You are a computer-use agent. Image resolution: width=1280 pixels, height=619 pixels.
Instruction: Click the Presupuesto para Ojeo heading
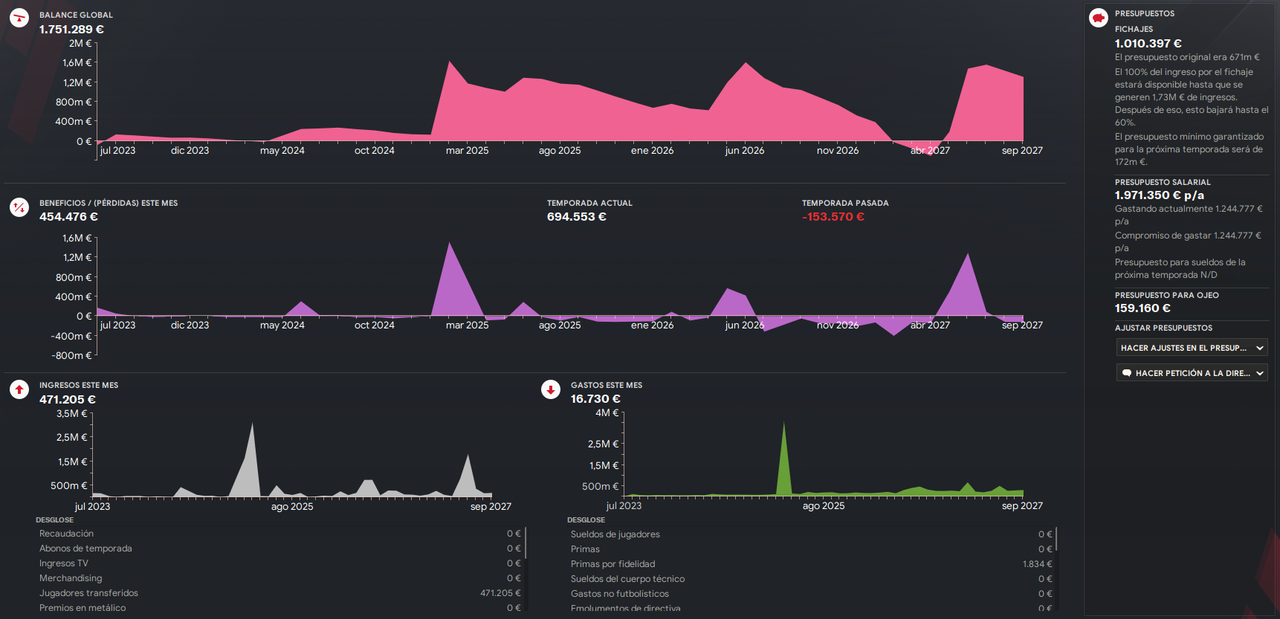1167,295
